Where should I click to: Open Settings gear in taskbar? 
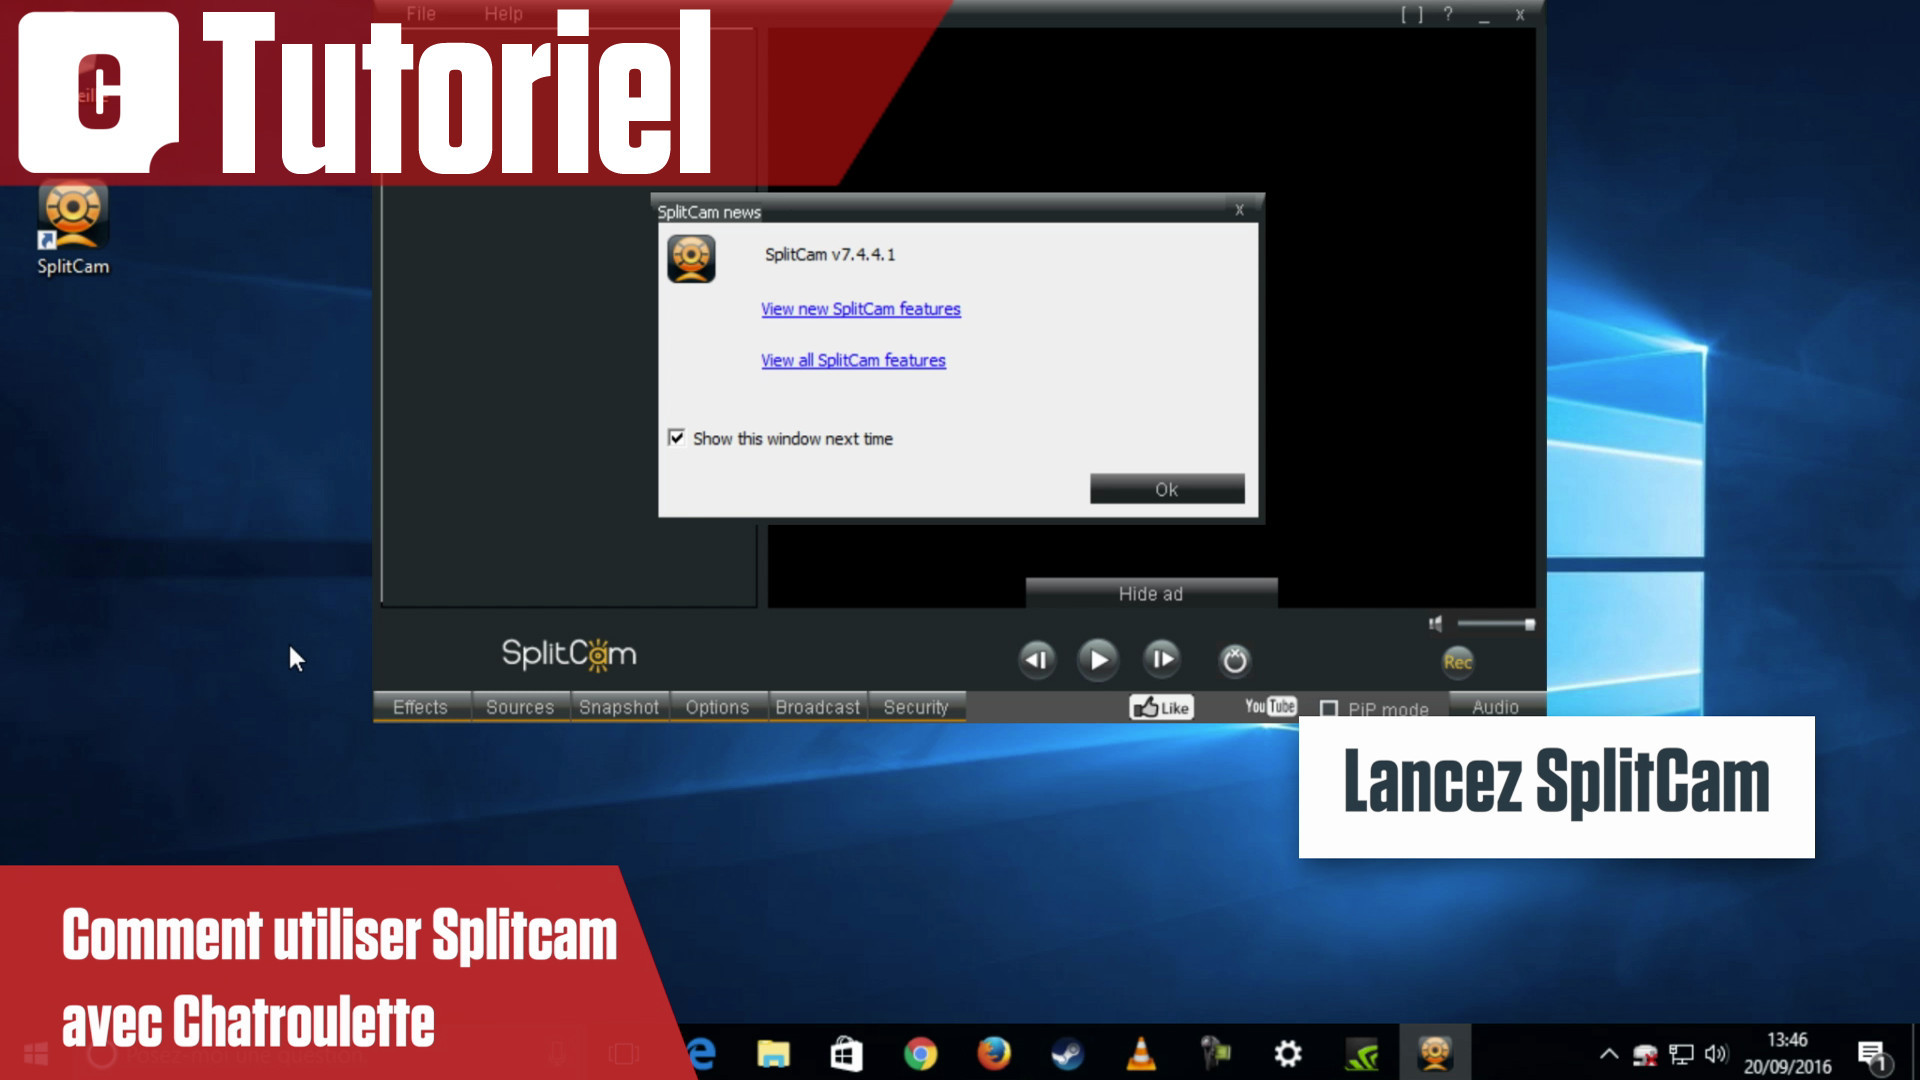pyautogui.click(x=1288, y=1054)
